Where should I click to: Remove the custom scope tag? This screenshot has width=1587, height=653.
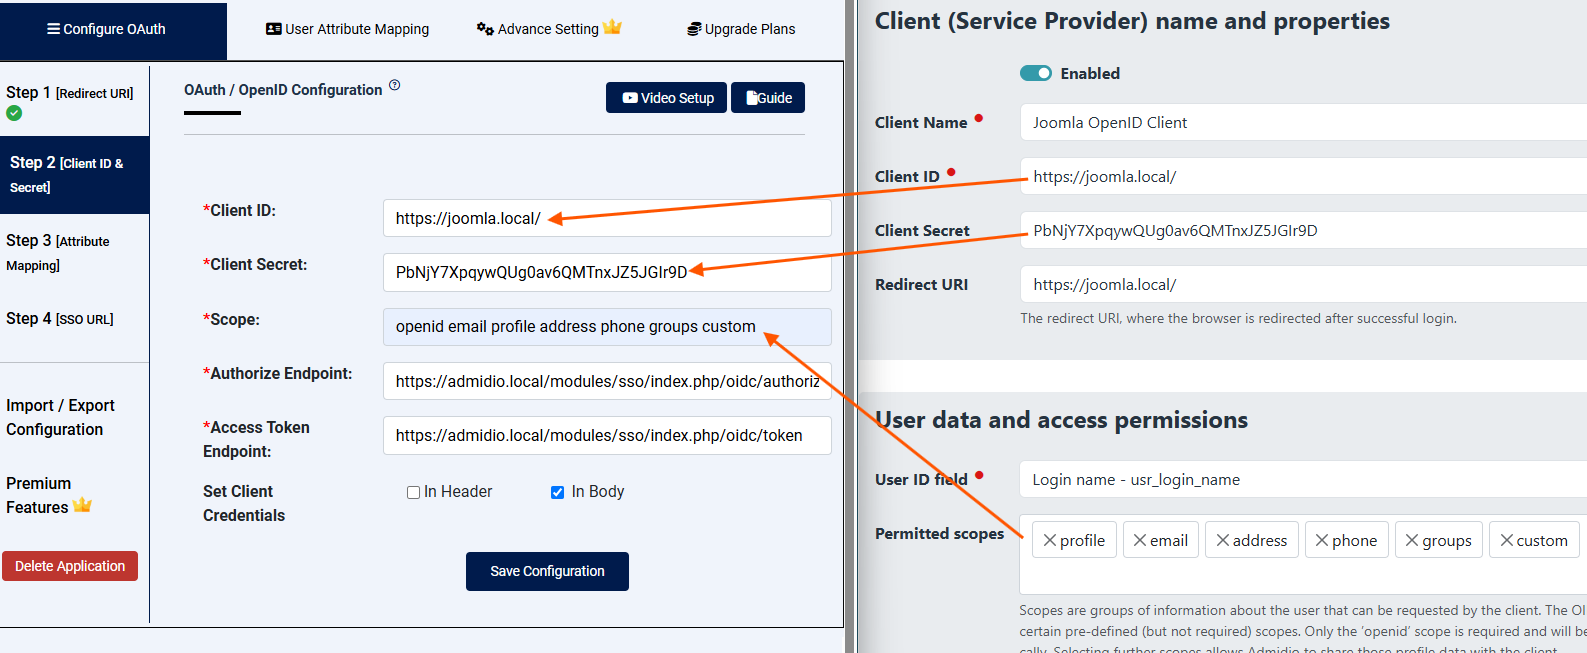tap(1506, 541)
